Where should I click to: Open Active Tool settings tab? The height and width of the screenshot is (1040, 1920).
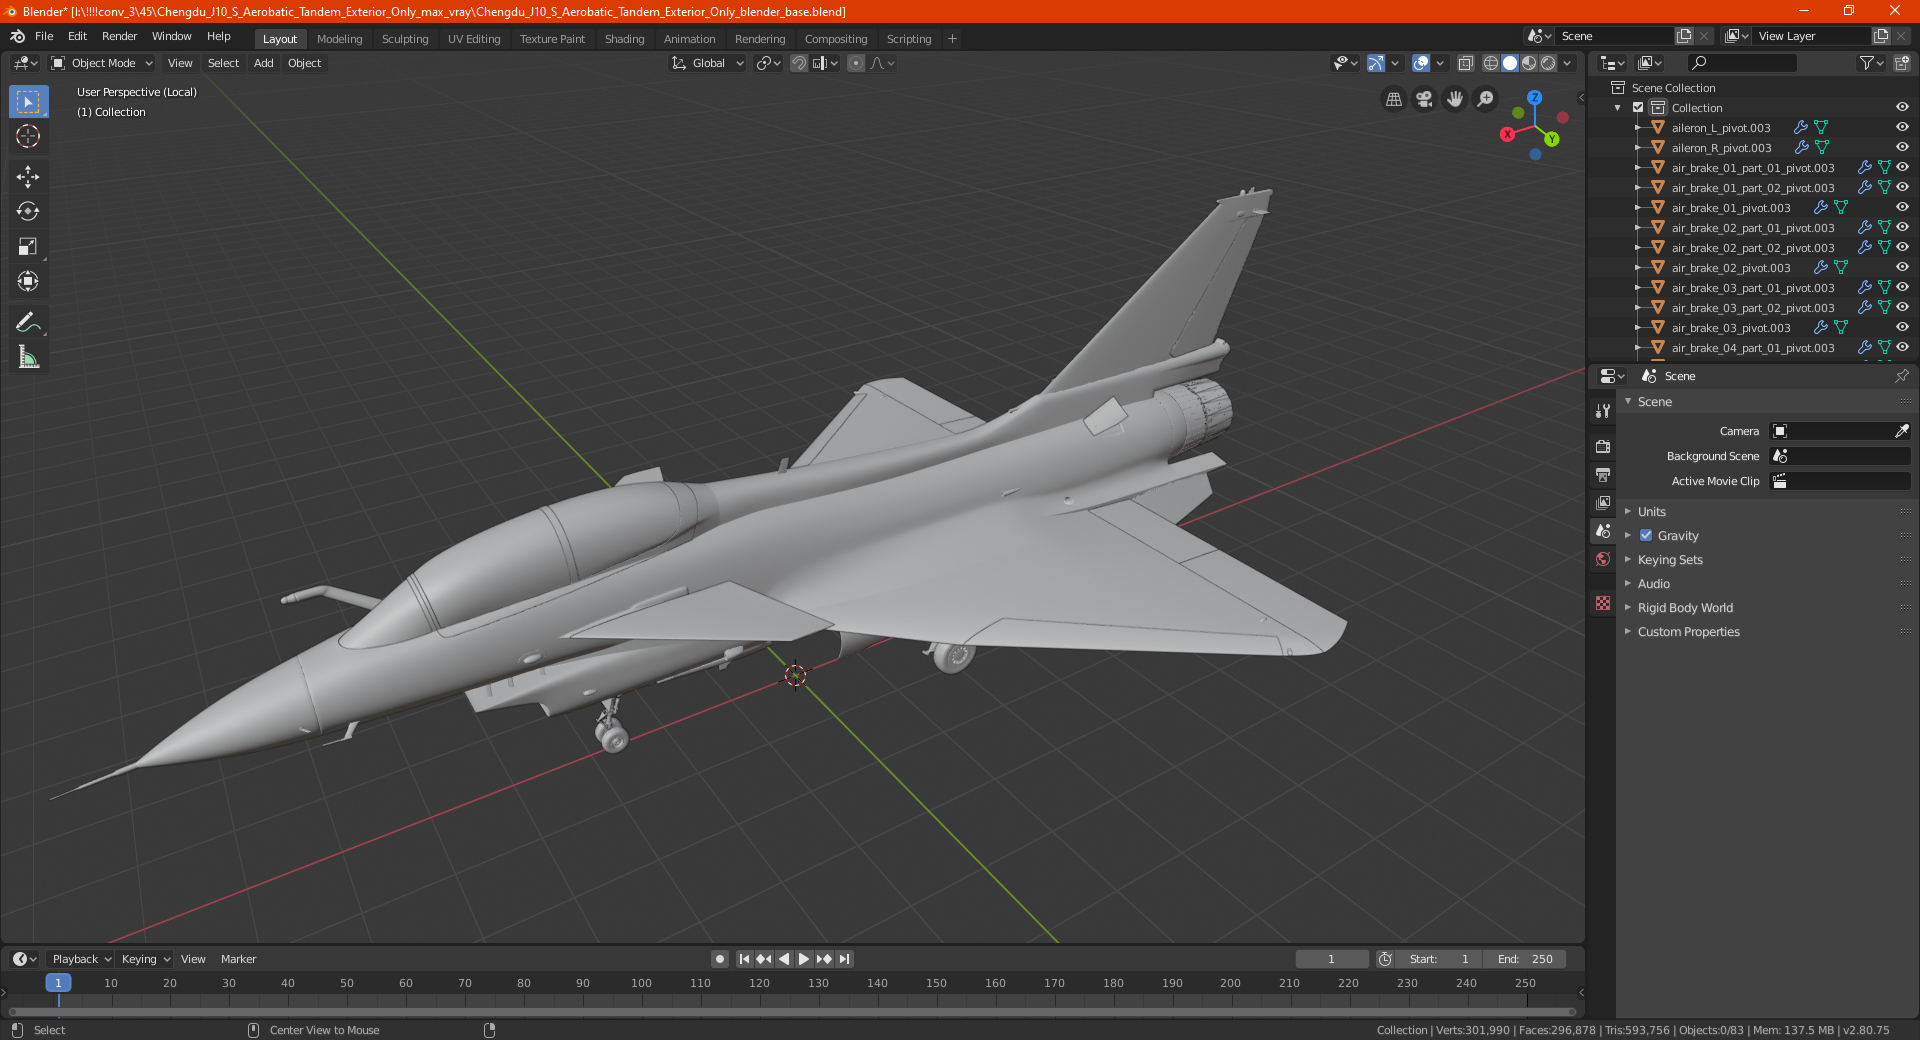1603,411
